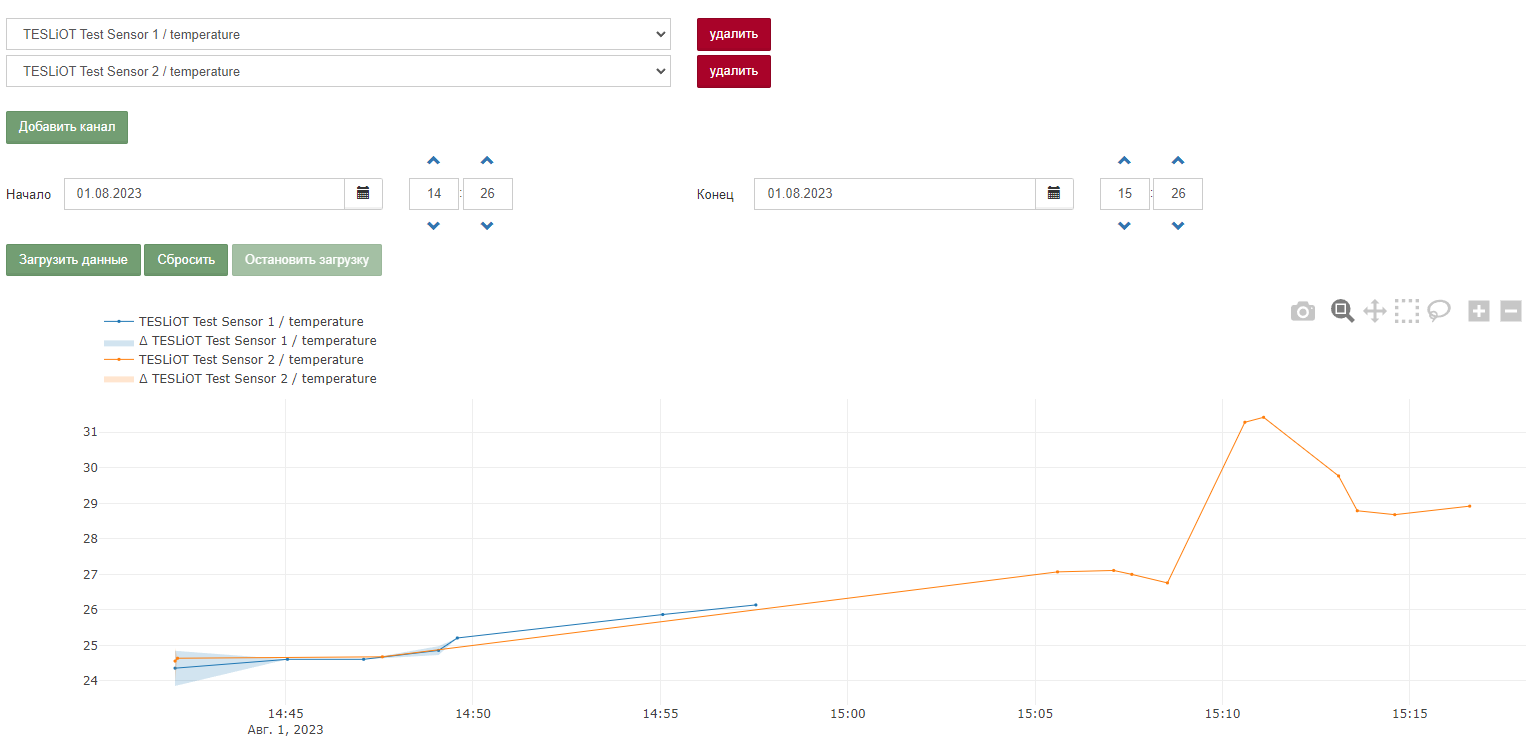The height and width of the screenshot is (746, 1526).
Task: Click the start hour field showing 14
Action: tap(434, 194)
